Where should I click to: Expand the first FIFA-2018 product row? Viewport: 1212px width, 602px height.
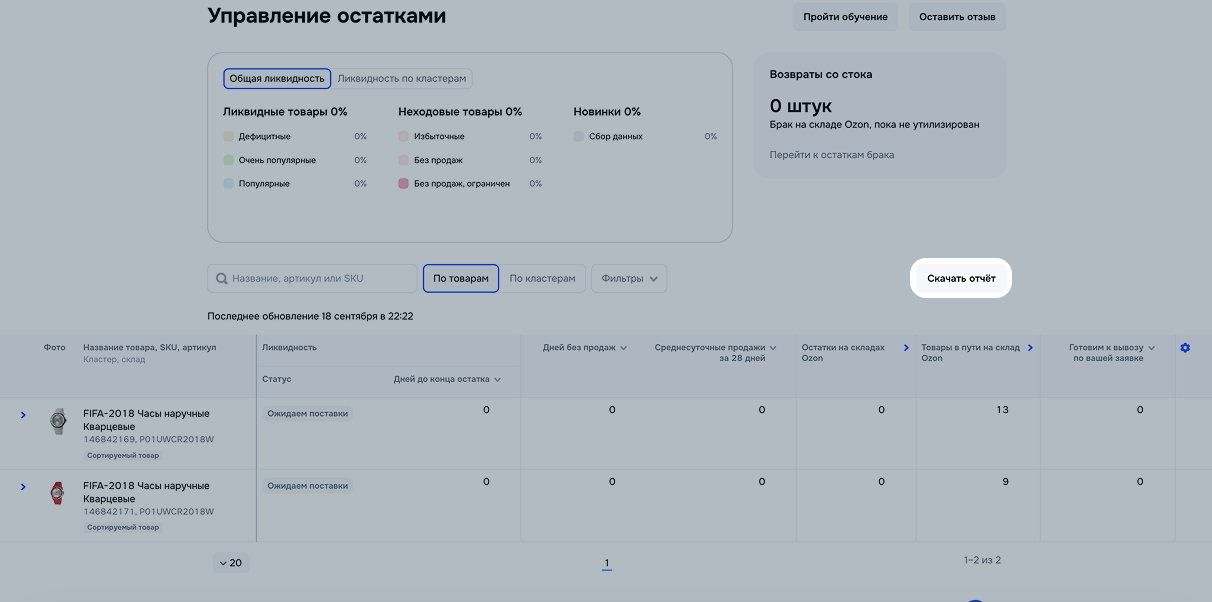(x=23, y=414)
